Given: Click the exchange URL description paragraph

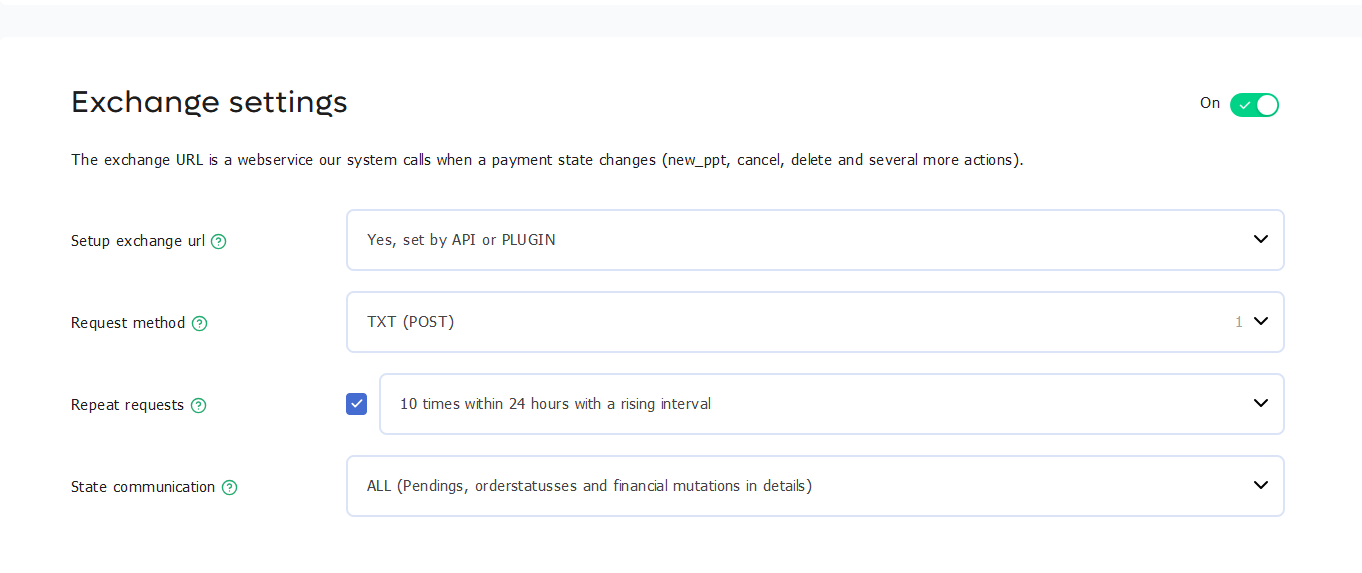Looking at the screenshot, I should pyautogui.click(x=547, y=160).
